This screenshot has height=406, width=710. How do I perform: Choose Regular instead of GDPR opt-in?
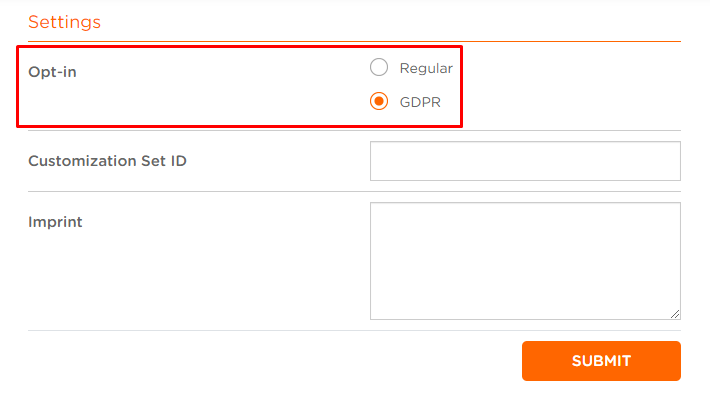point(379,67)
